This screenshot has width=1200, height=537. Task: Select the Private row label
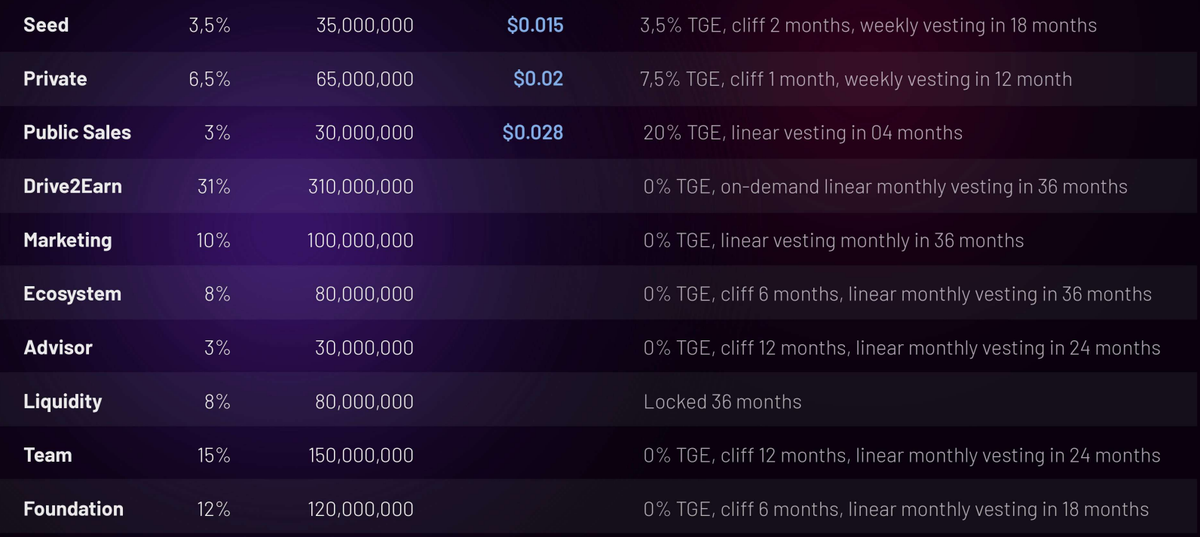point(55,79)
